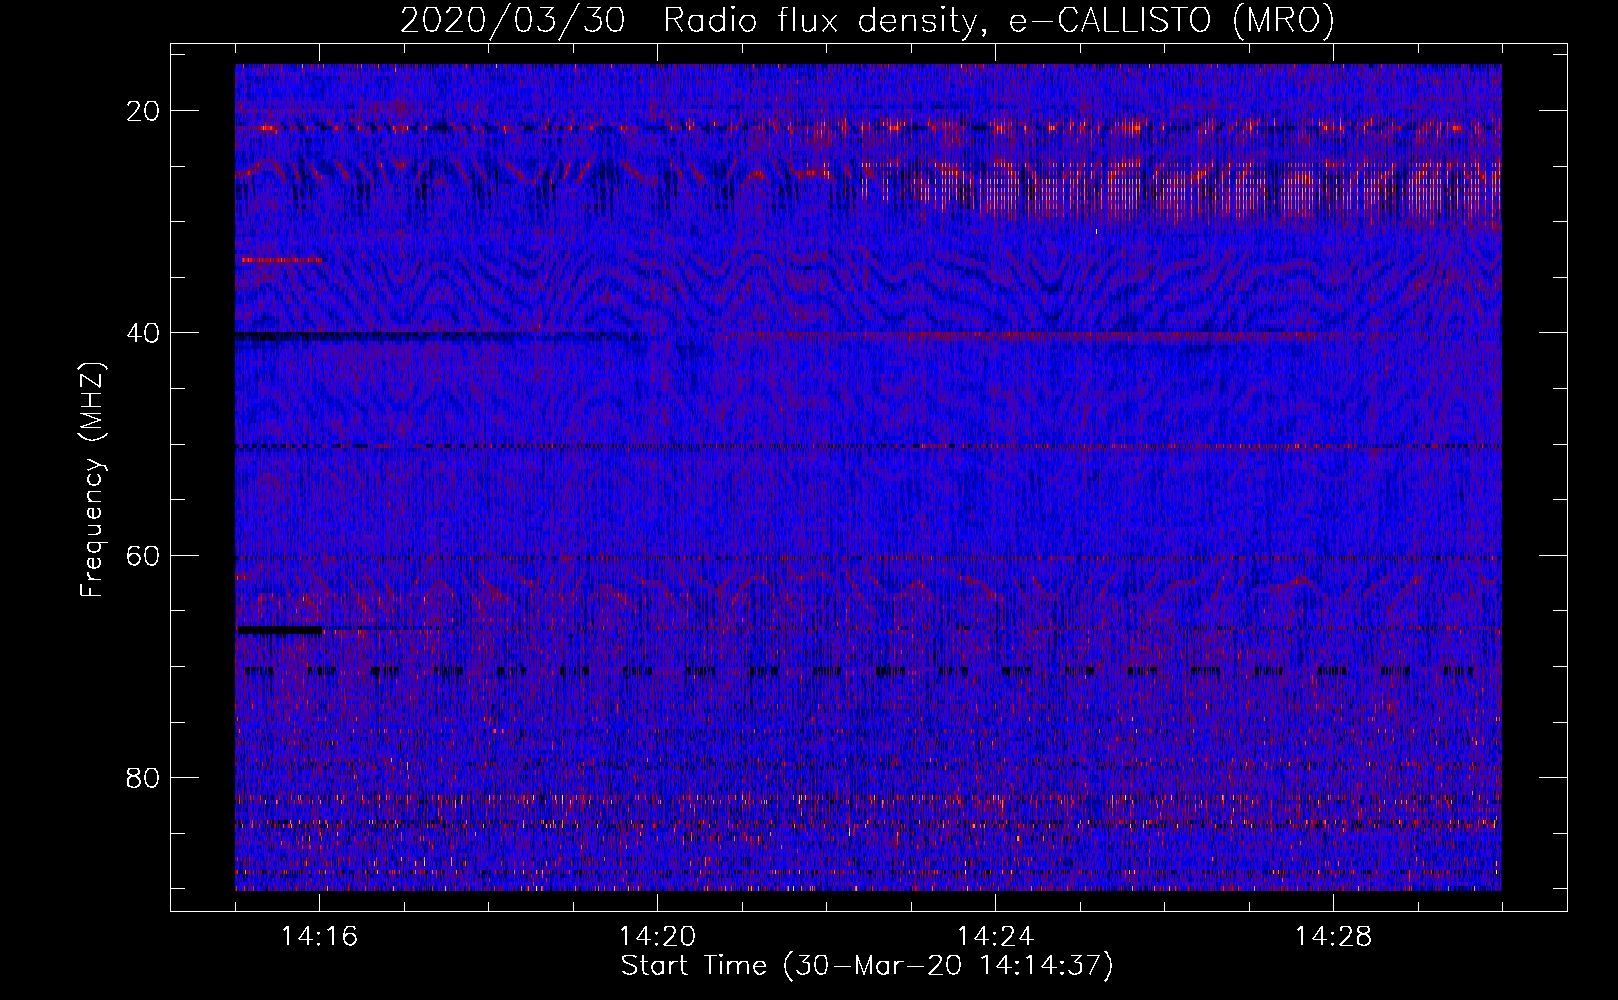Image resolution: width=1618 pixels, height=1000 pixels.
Task: Click the 14:20 time axis label
Action: [657, 937]
